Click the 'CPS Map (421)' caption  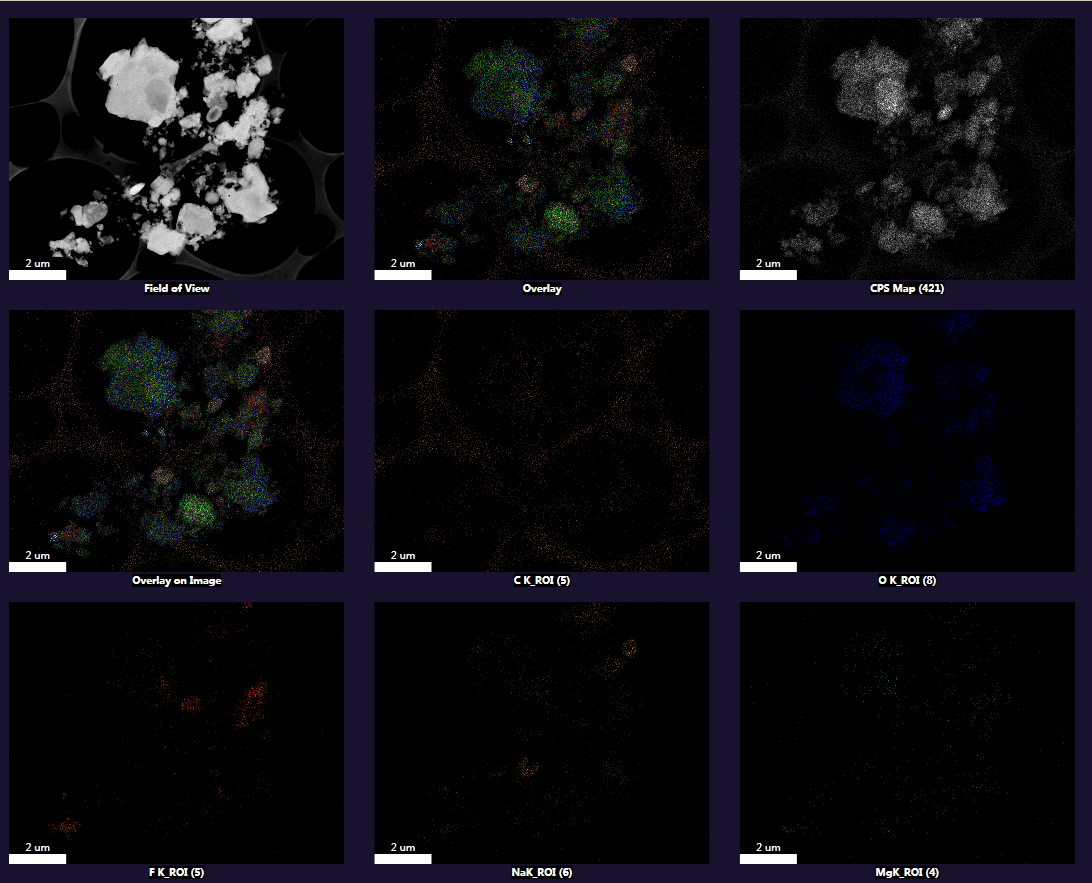tap(907, 288)
